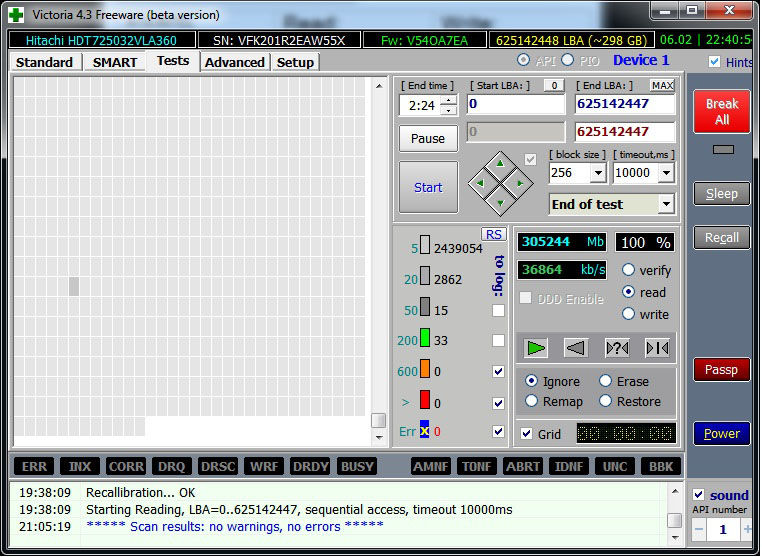Decrease the End time spinner value
Screen dimensions: 762x557
point(449,110)
